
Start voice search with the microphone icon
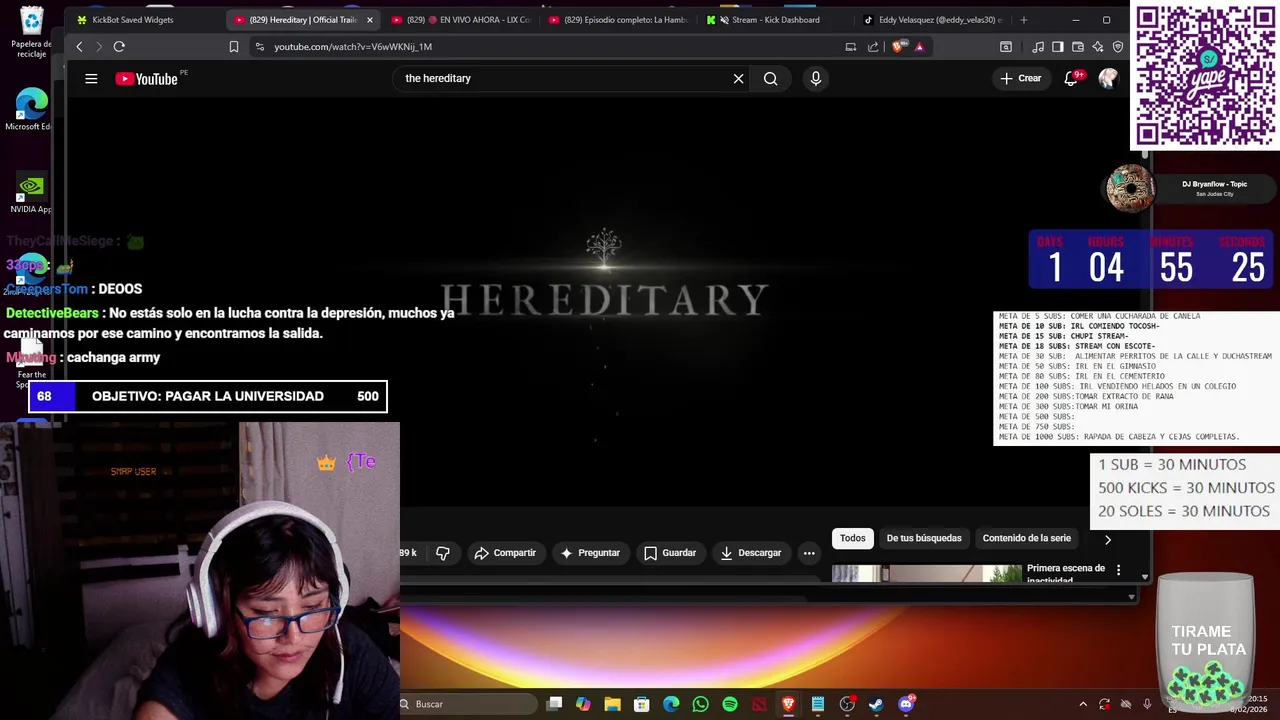click(816, 78)
